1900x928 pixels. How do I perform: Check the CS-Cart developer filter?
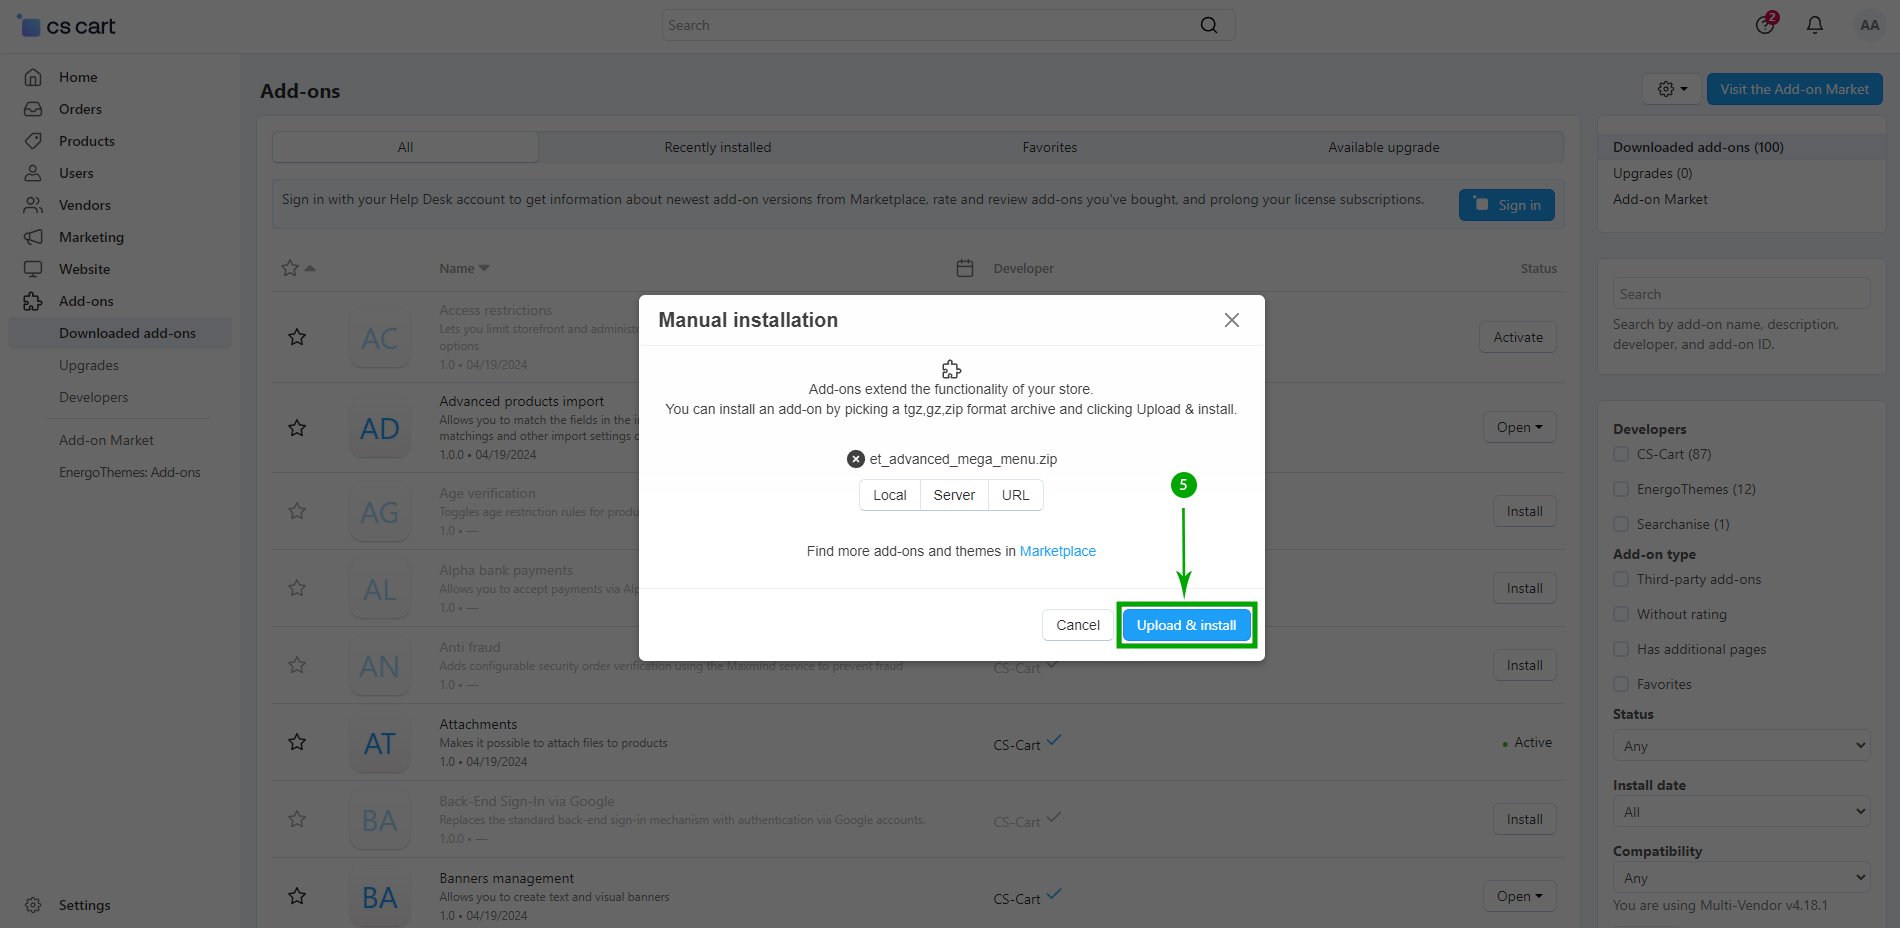(1621, 454)
